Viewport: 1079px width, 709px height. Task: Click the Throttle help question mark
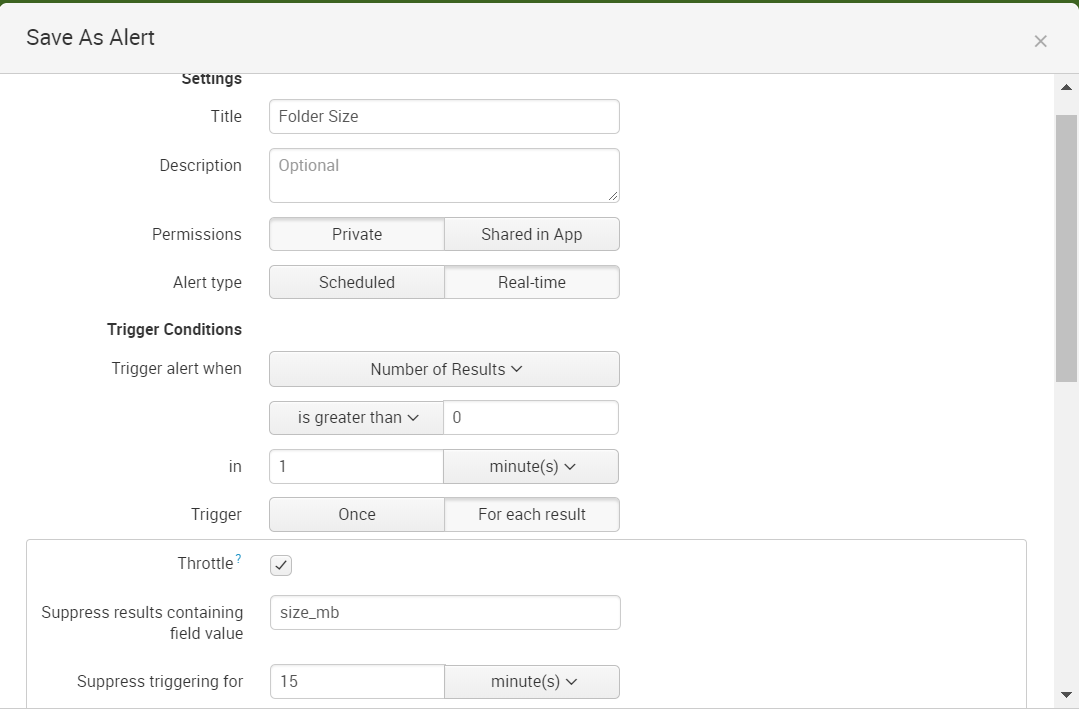236,557
